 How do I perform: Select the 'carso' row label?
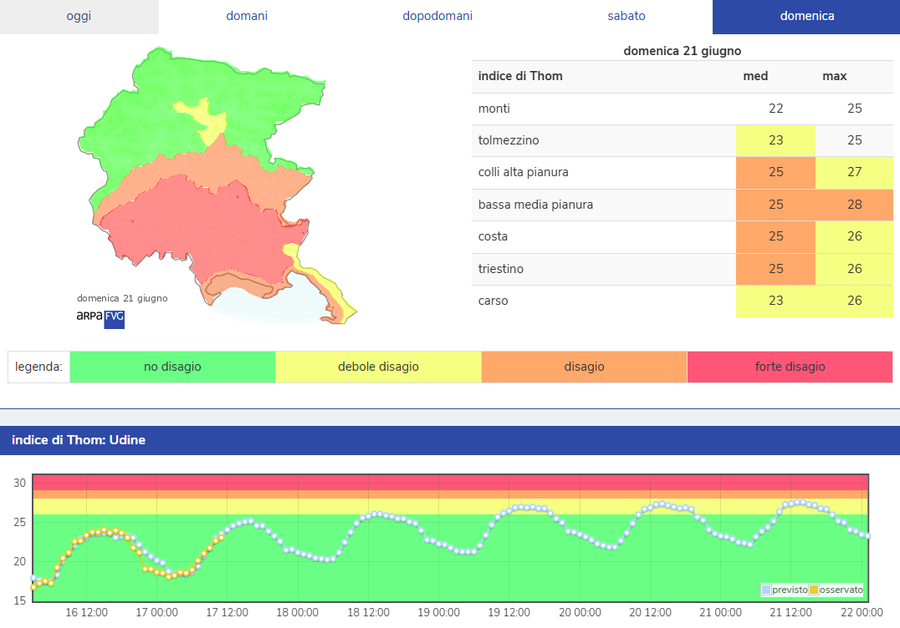point(492,301)
